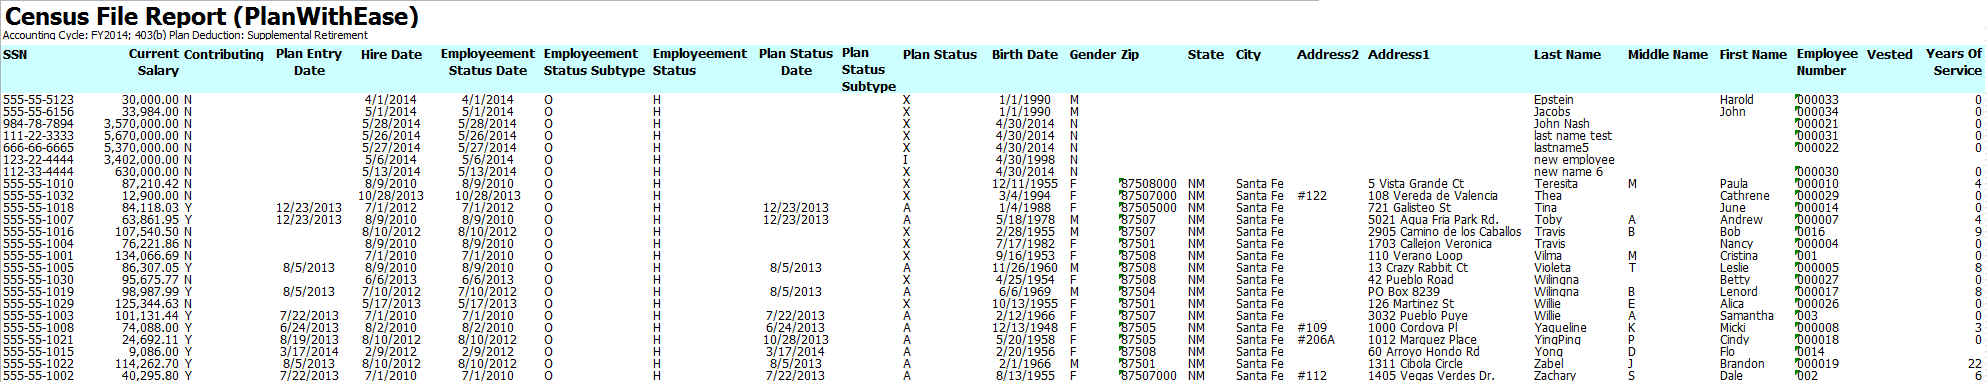Click the first name Cathrene

1745,196
